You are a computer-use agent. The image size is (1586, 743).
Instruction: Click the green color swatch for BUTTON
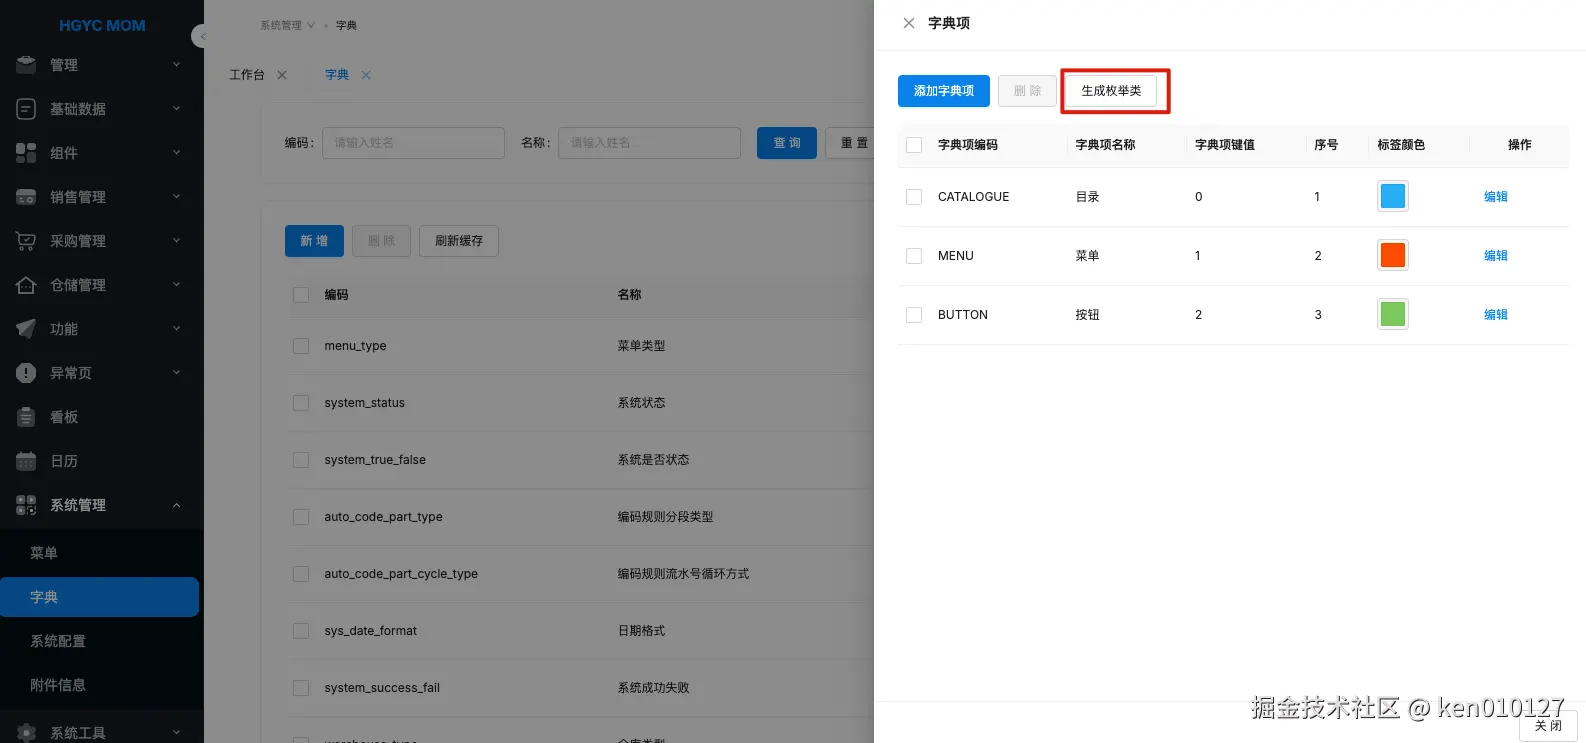click(x=1393, y=314)
